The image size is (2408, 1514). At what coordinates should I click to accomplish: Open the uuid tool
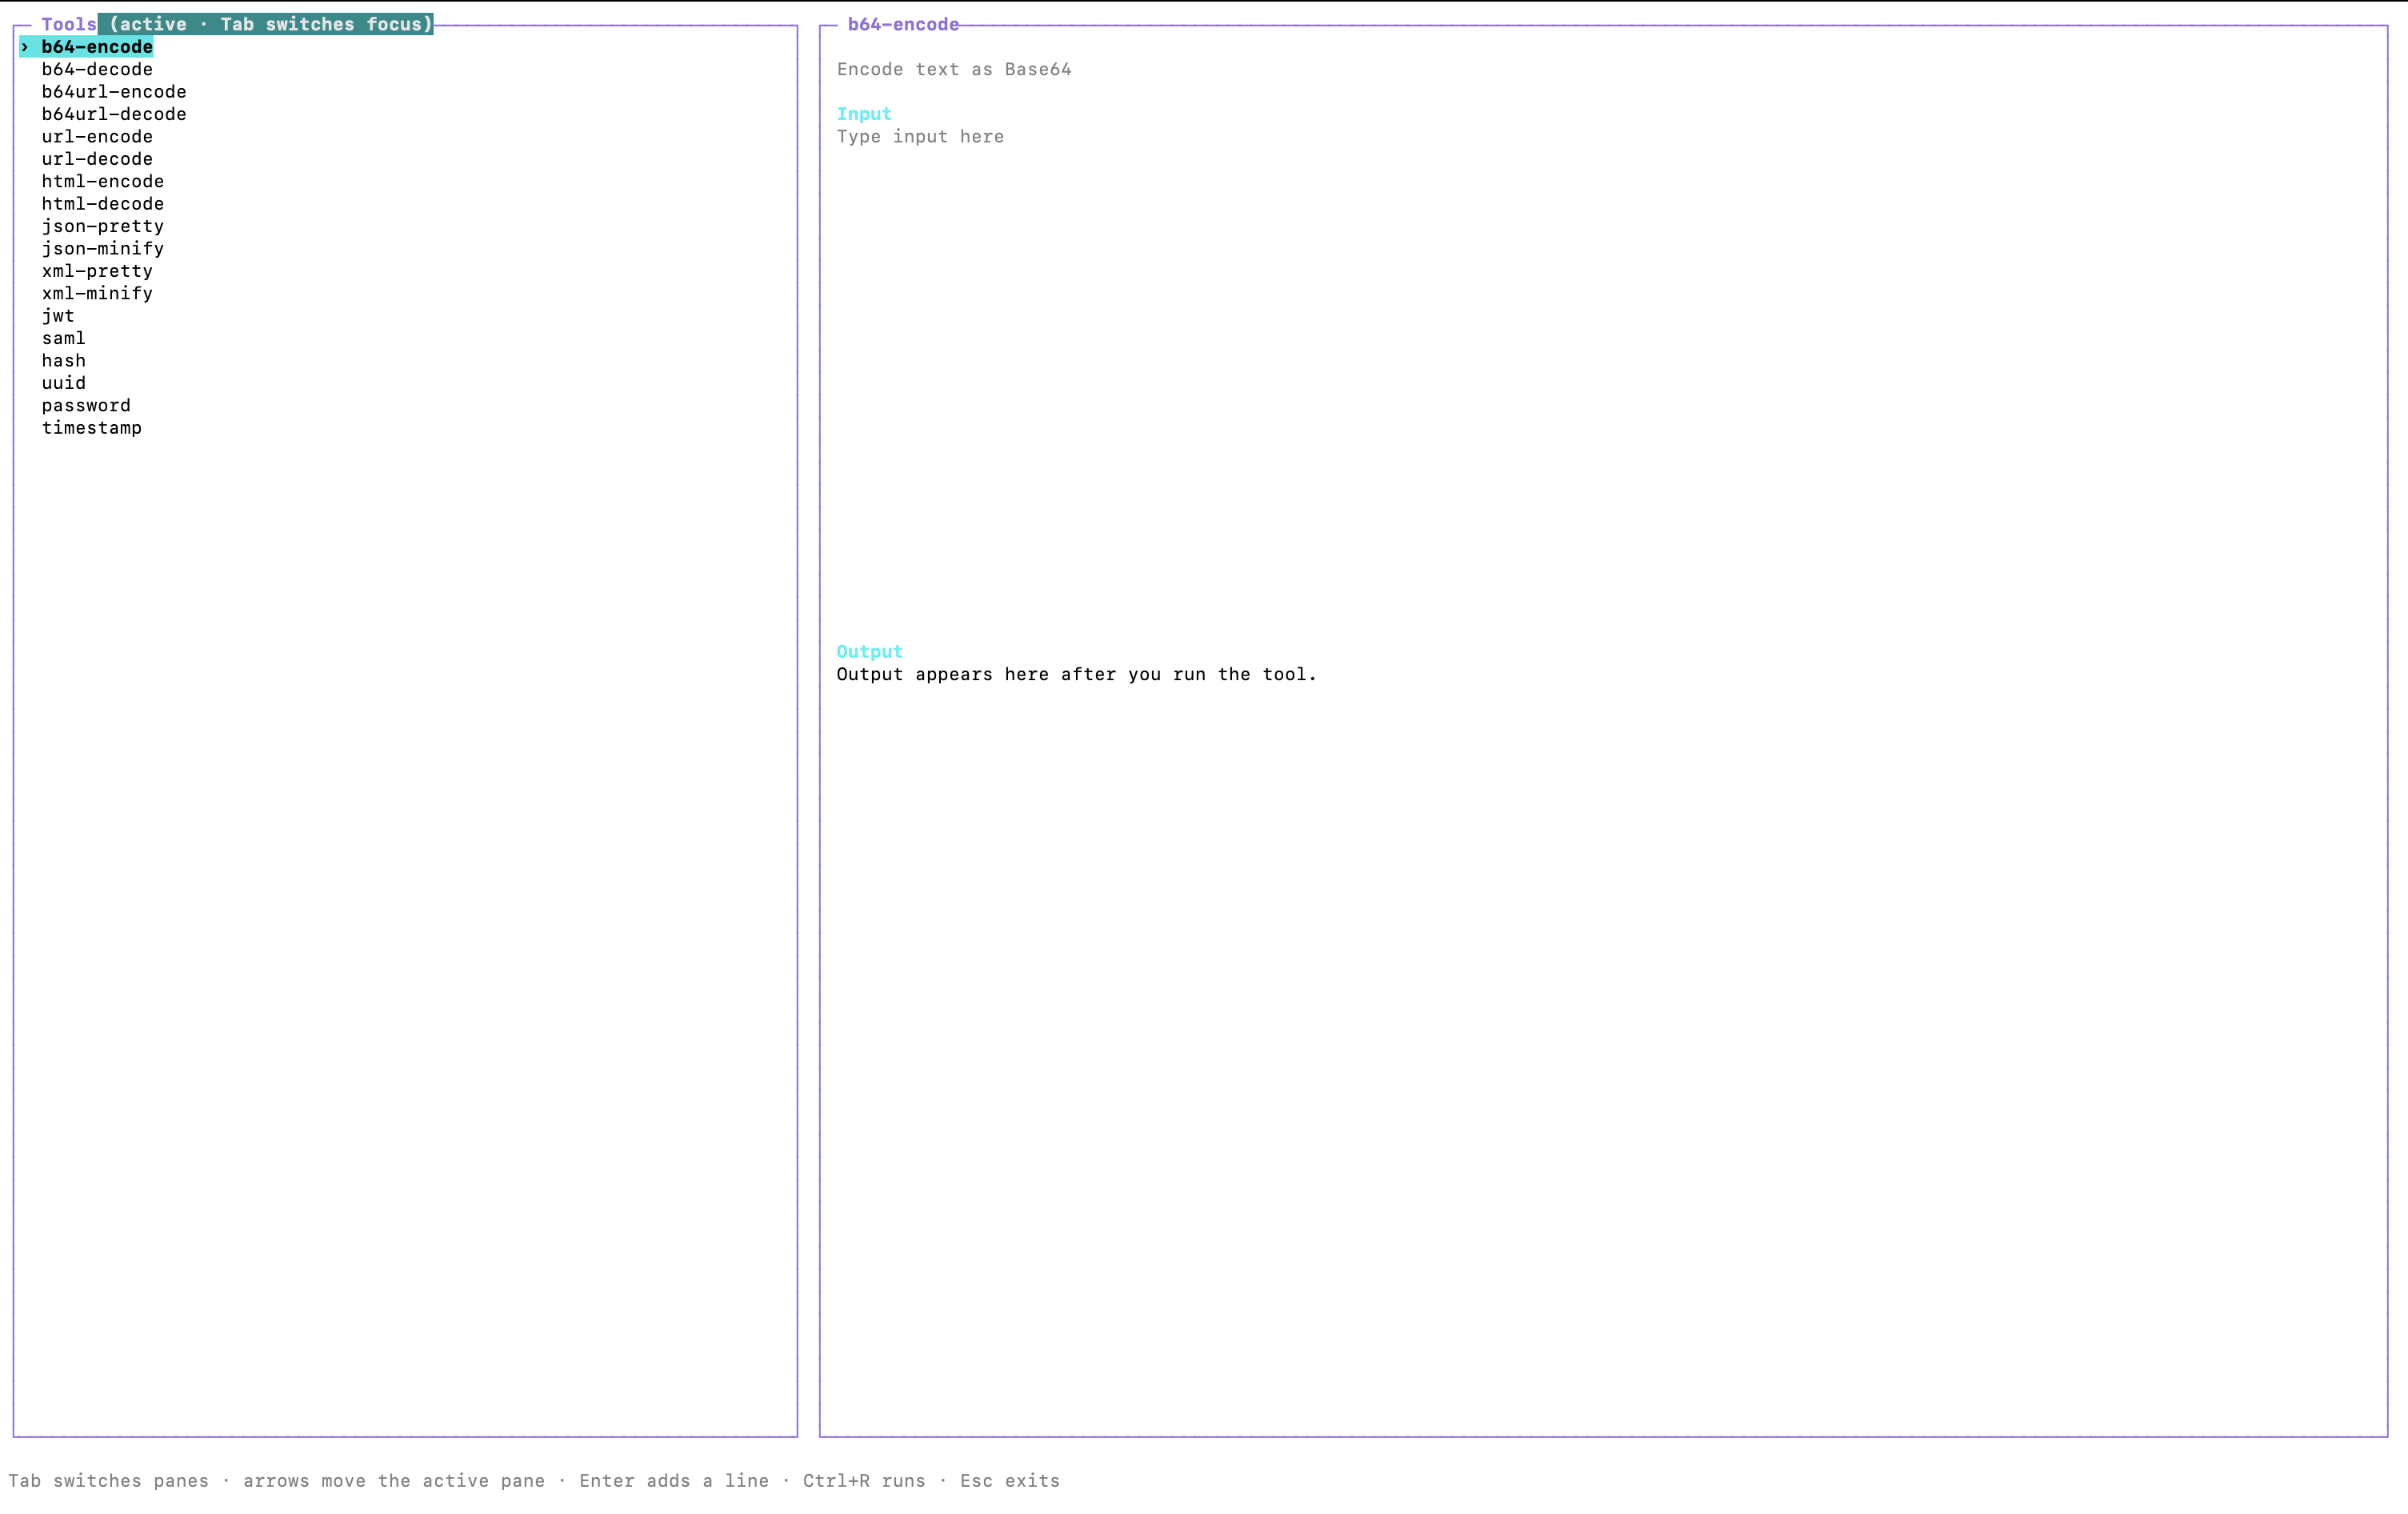pos(64,383)
